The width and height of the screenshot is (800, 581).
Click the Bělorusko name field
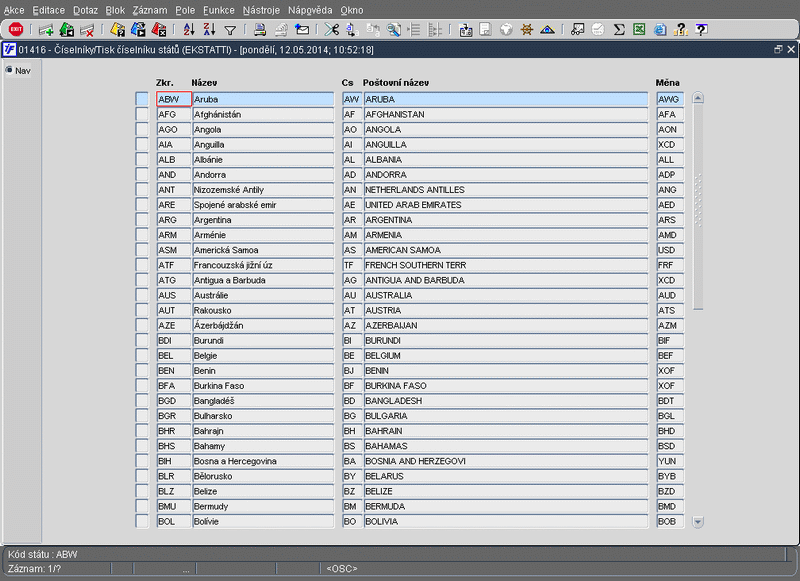[x=263, y=476]
